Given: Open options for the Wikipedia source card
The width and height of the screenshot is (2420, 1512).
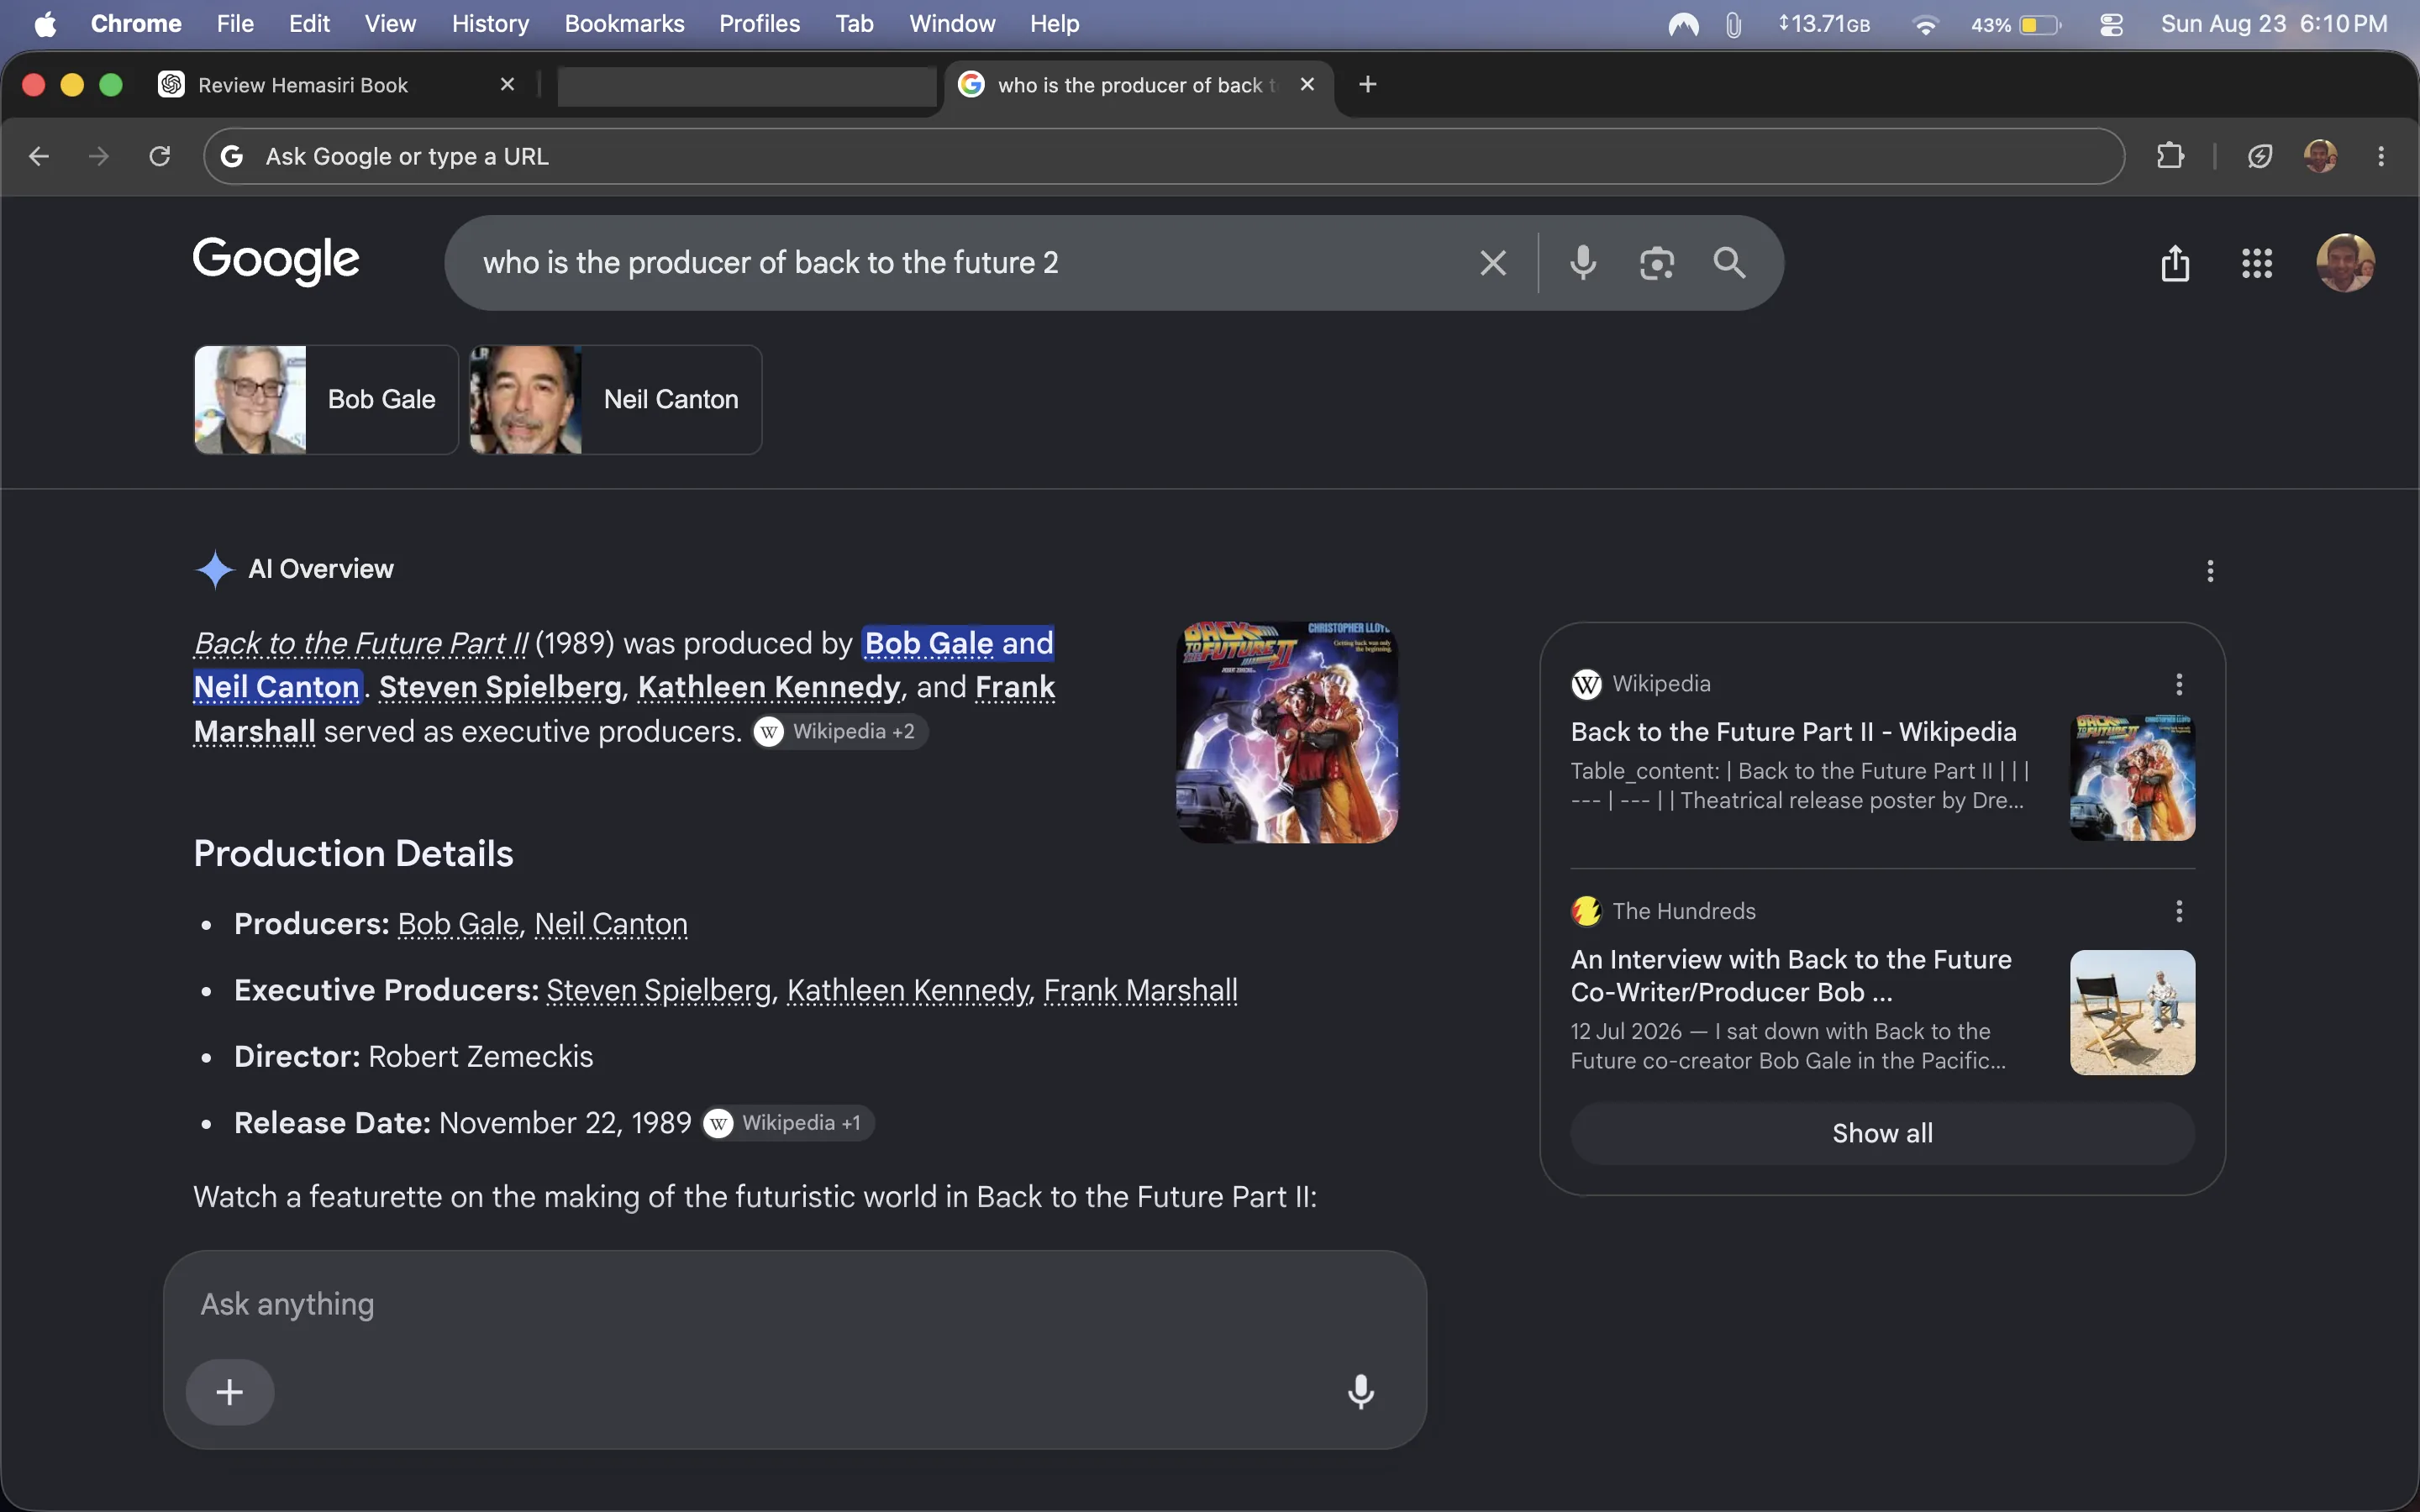Looking at the screenshot, I should pyautogui.click(x=2179, y=684).
